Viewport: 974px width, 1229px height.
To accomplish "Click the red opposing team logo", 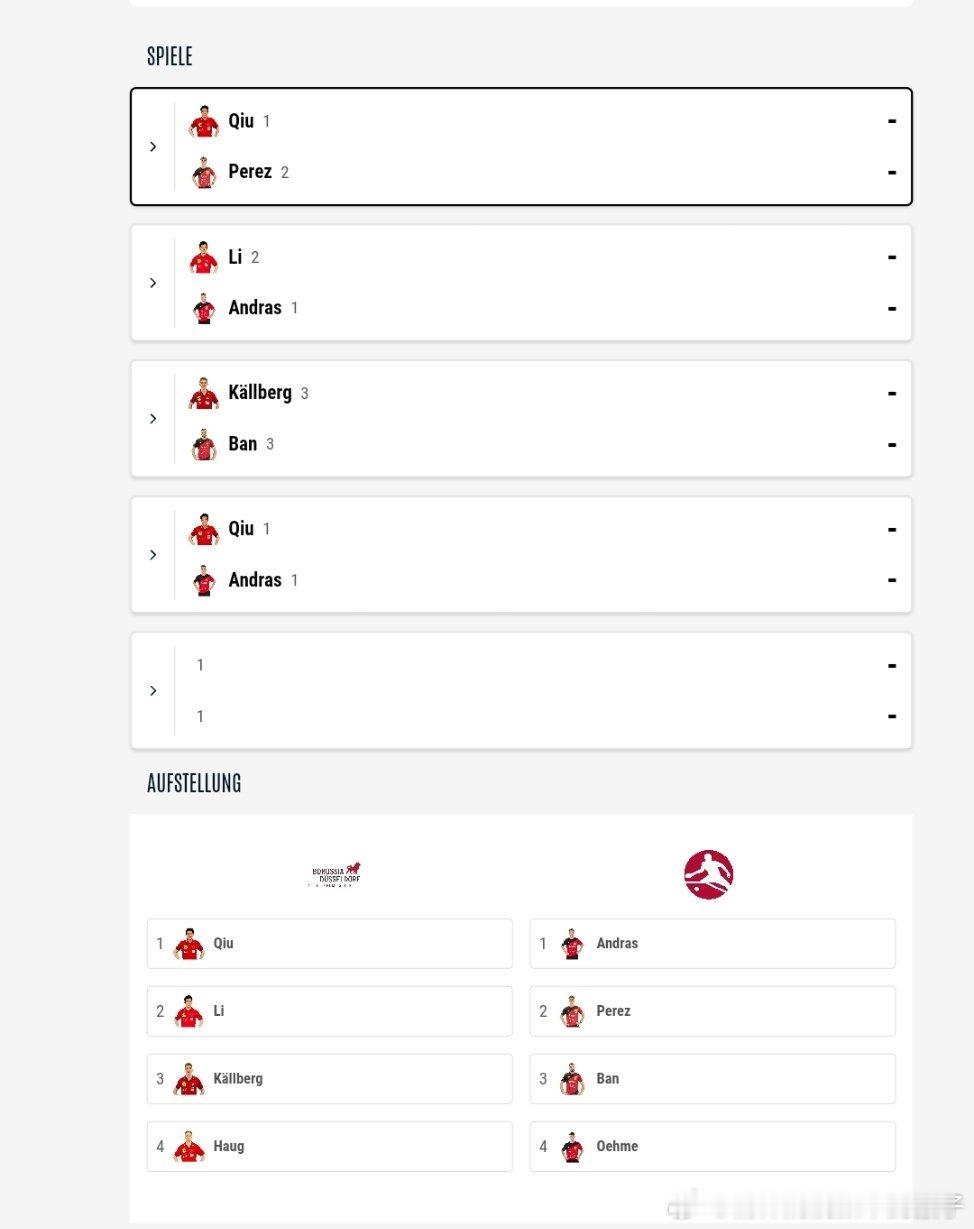I will tap(708, 875).
